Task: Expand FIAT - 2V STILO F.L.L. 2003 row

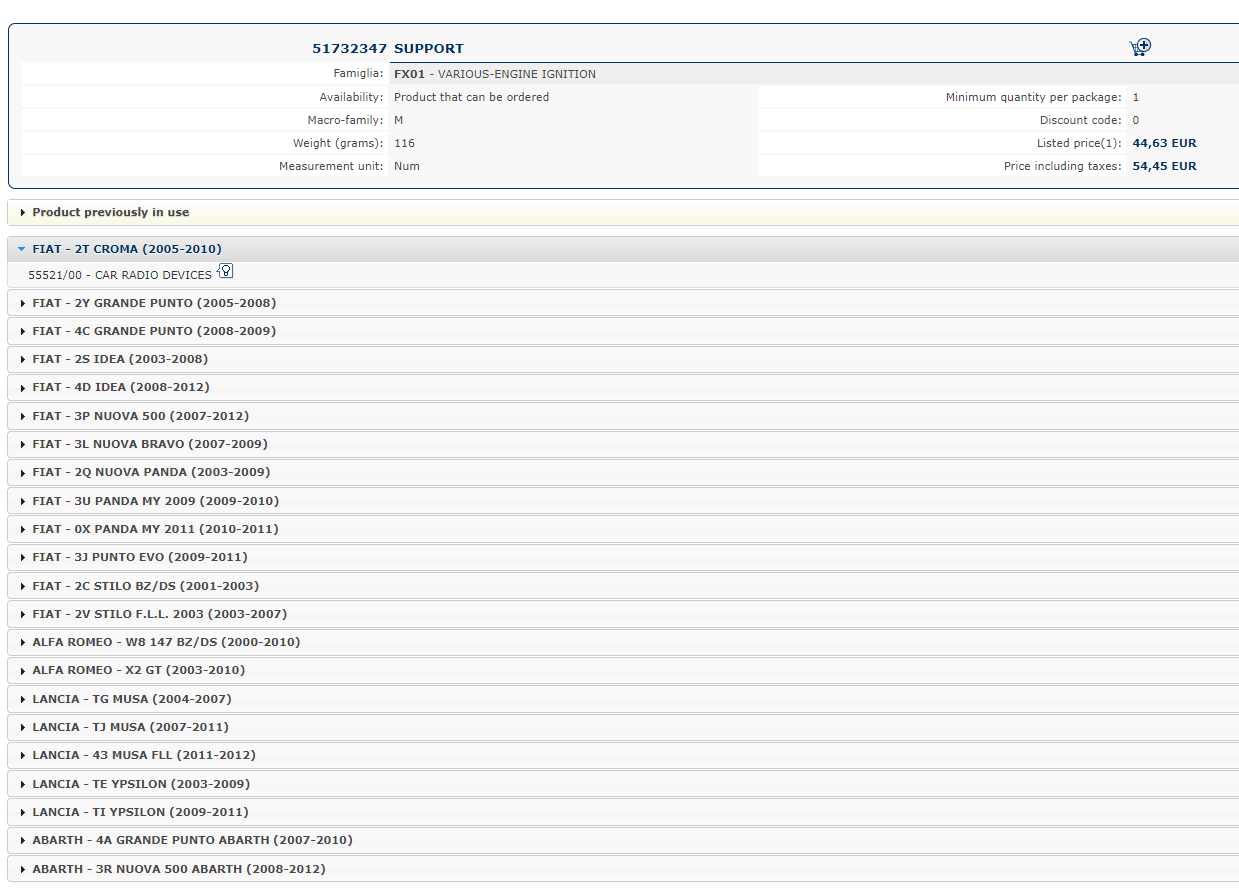Action: (623, 614)
